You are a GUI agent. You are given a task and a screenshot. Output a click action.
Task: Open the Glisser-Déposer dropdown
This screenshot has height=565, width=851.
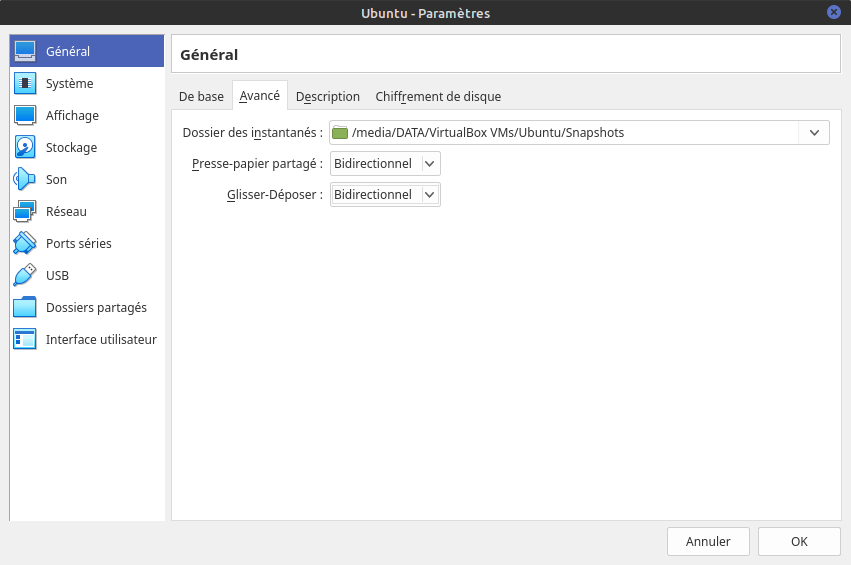click(385, 194)
